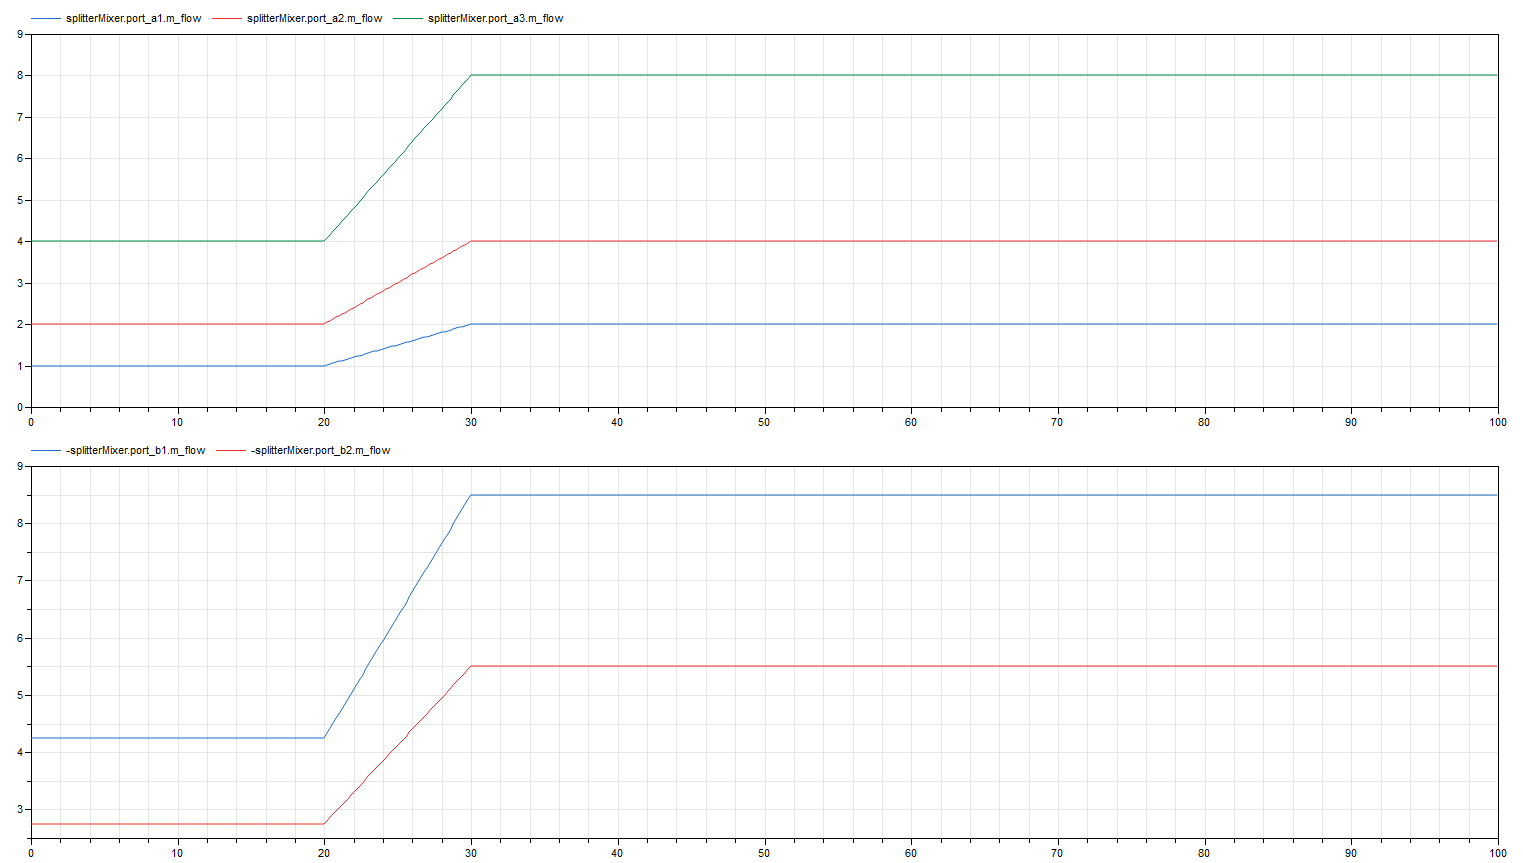
Task: Click green curve's corner at time 30
Action: point(471,75)
